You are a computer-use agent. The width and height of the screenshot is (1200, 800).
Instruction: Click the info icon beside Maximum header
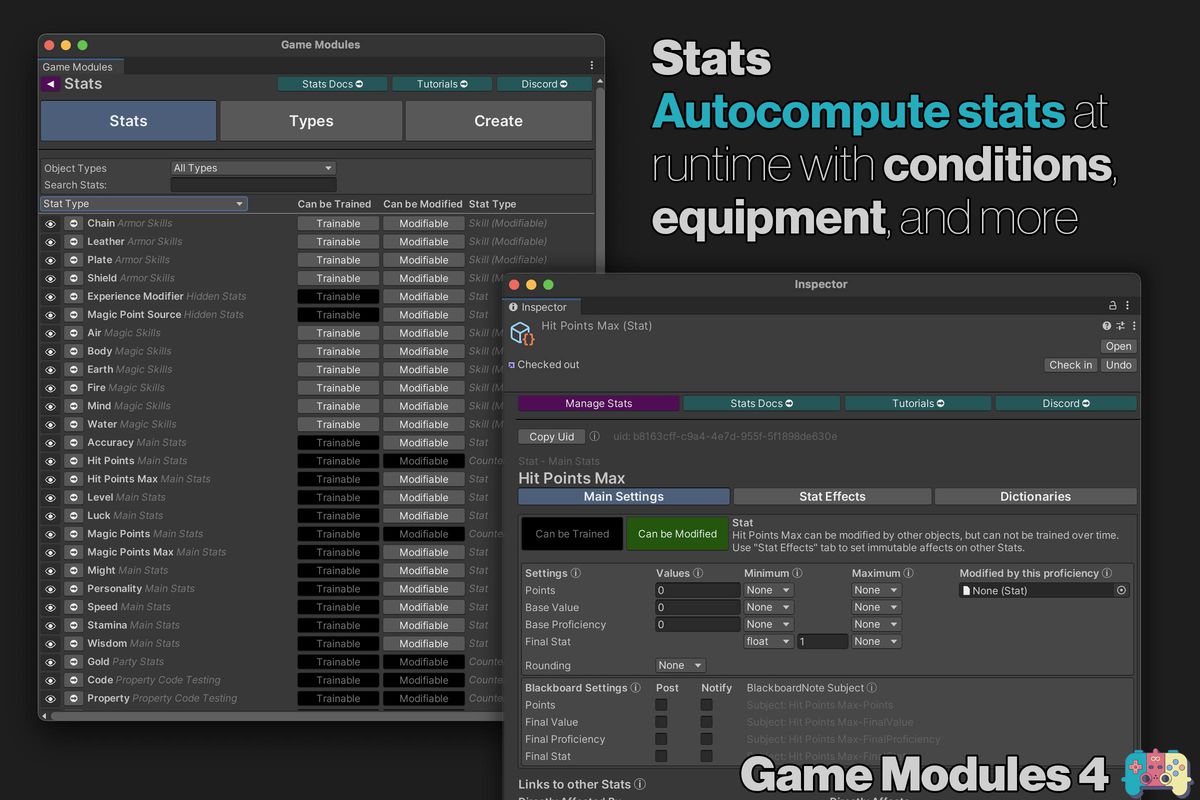tap(908, 573)
